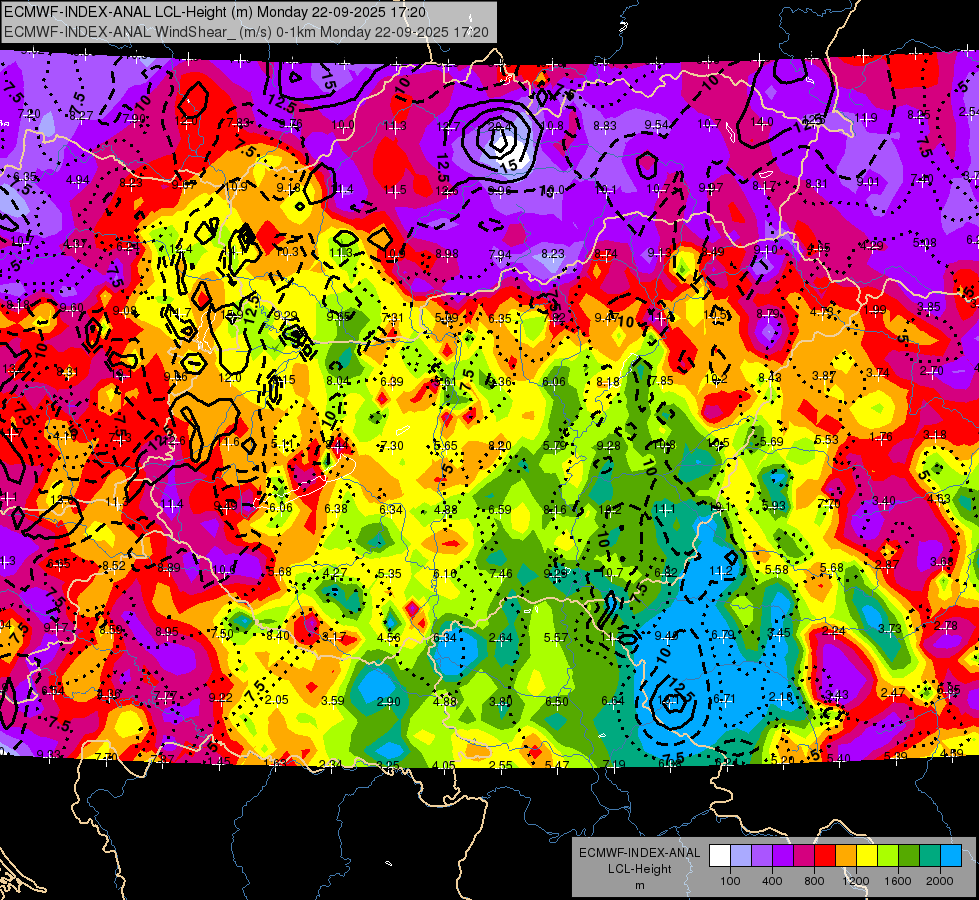979x900 pixels.
Task: Click the legend tick label 800
Action: [814, 881]
